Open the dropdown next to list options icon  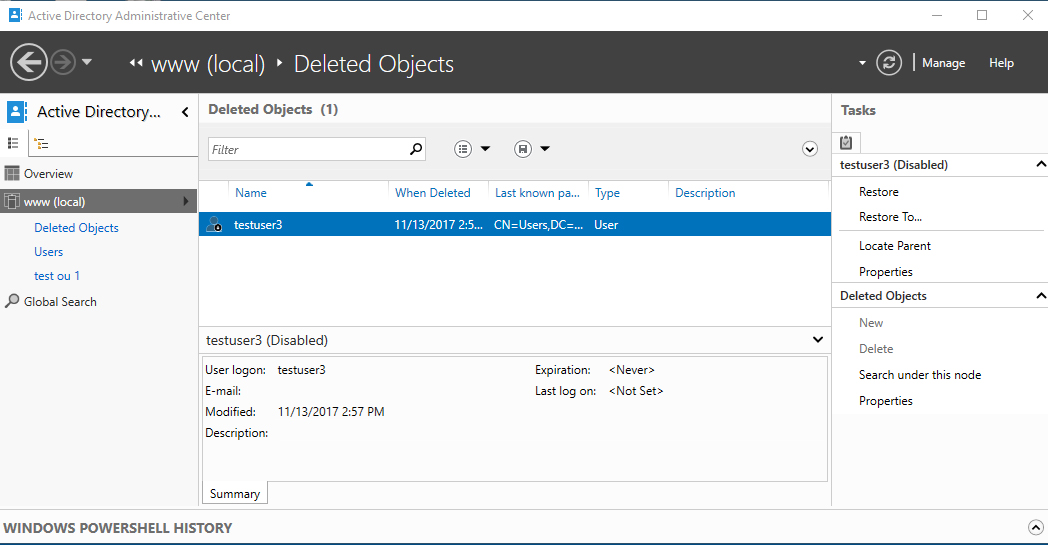(x=485, y=149)
